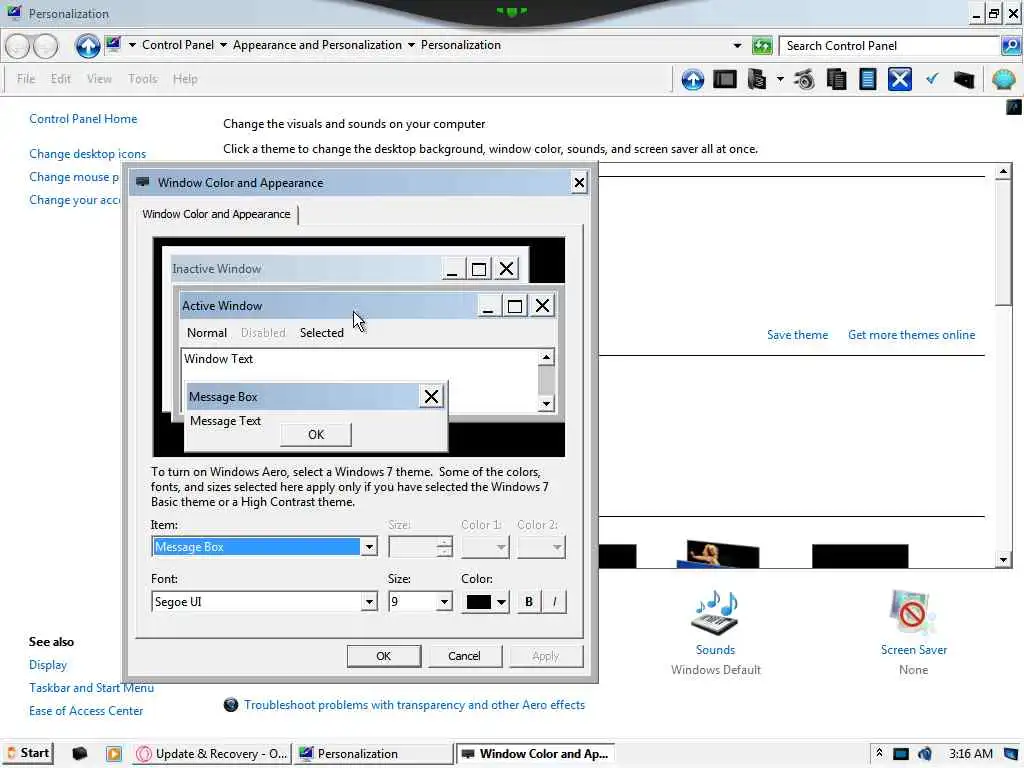Click the Screen Saver icon
This screenshot has width=1024, height=768.
[x=912, y=613]
